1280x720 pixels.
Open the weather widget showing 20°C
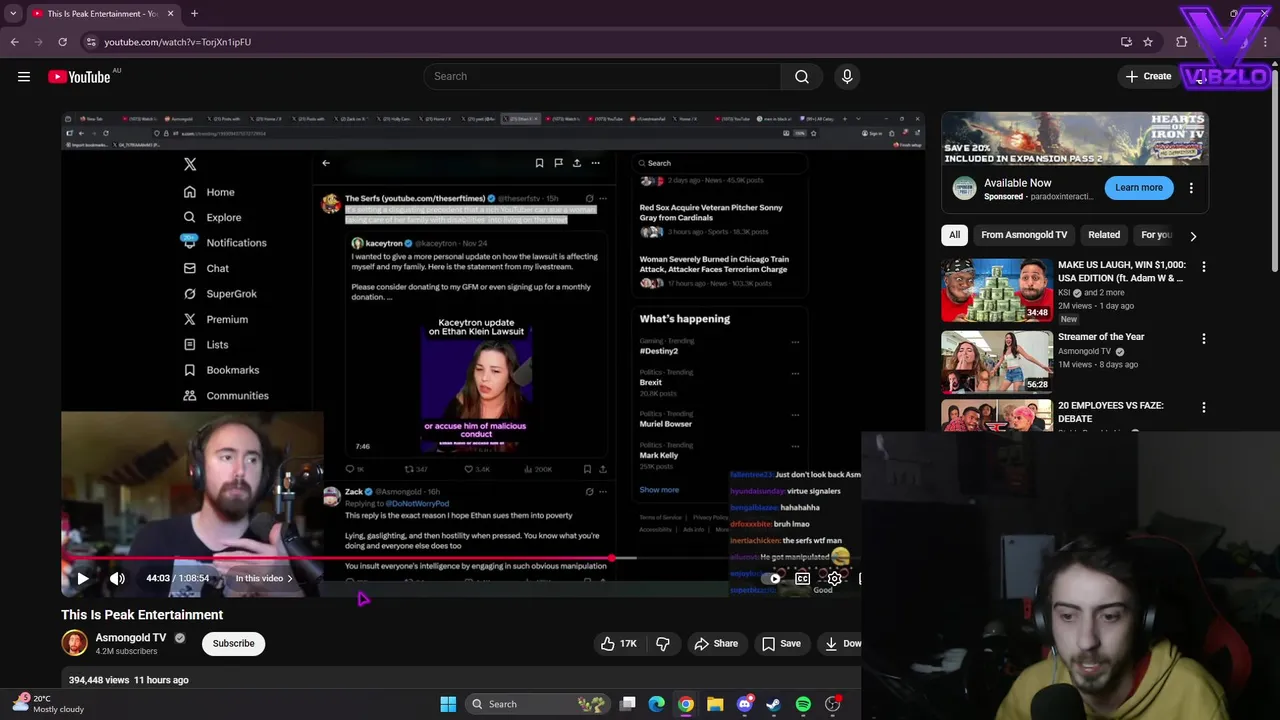coord(48,704)
